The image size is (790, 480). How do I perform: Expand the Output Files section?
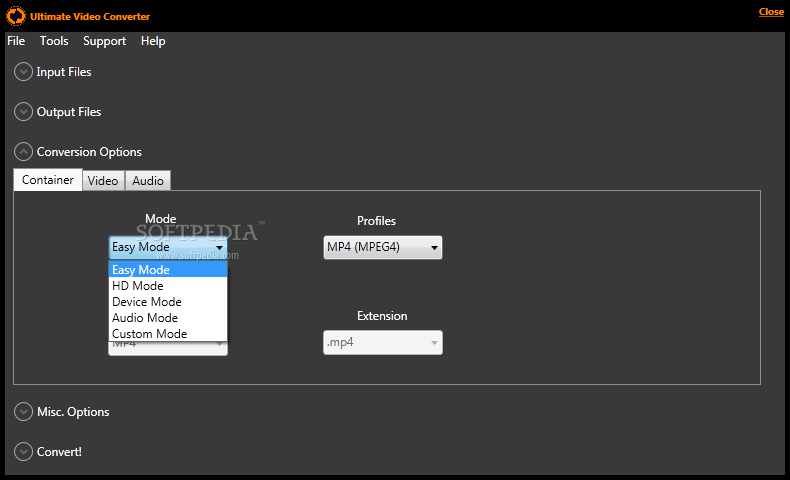point(23,112)
